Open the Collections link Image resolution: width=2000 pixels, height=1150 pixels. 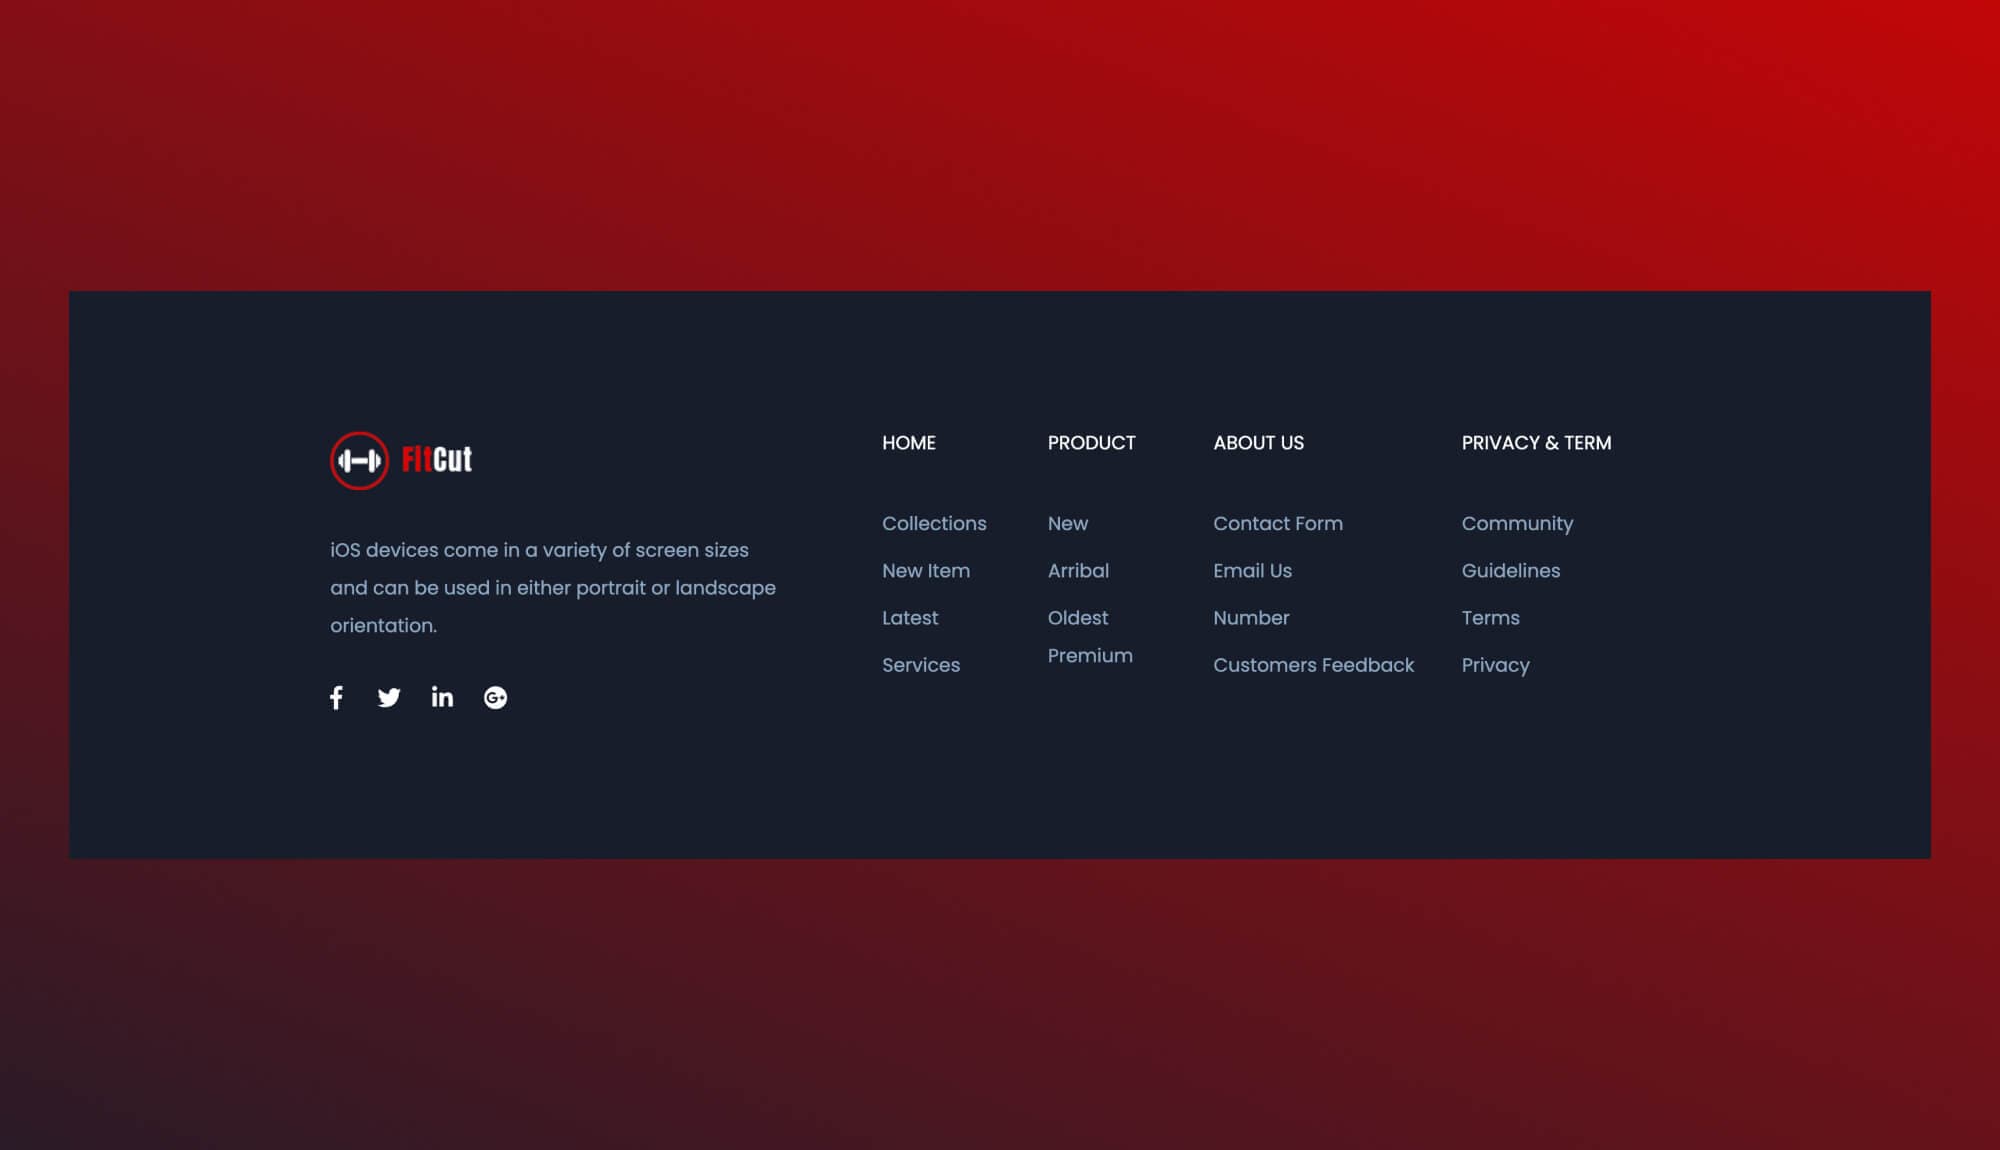(934, 523)
